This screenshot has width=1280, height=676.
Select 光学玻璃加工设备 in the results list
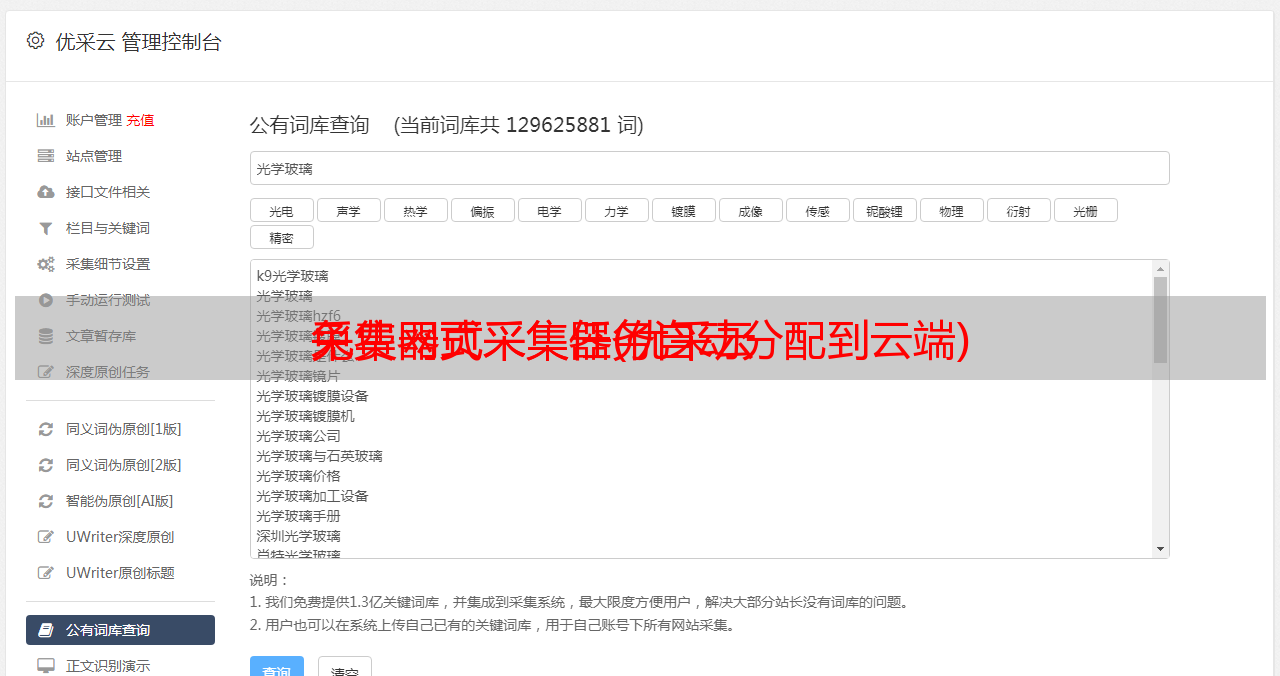pos(312,496)
